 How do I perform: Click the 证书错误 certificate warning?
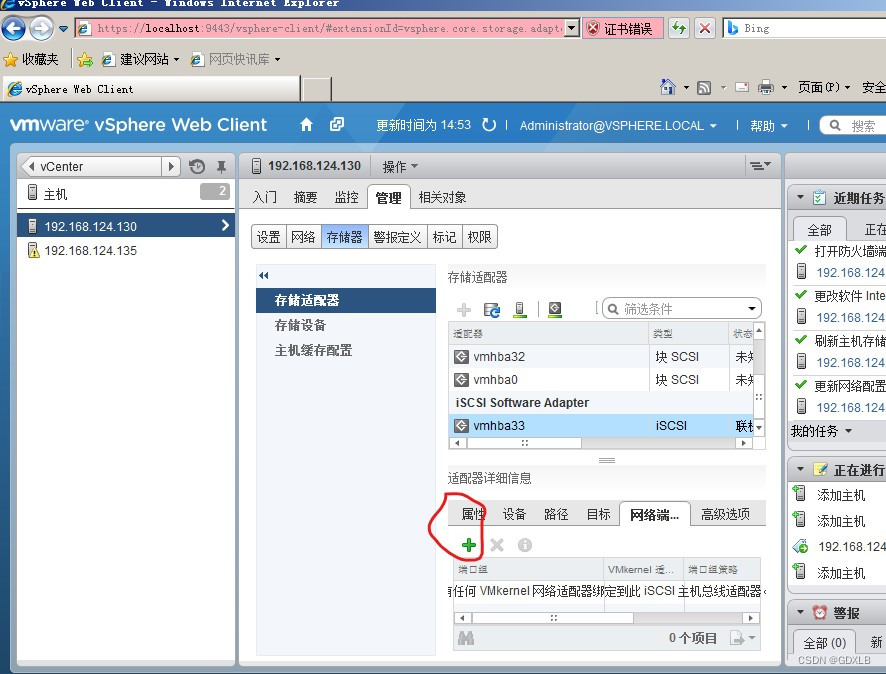[x=622, y=28]
